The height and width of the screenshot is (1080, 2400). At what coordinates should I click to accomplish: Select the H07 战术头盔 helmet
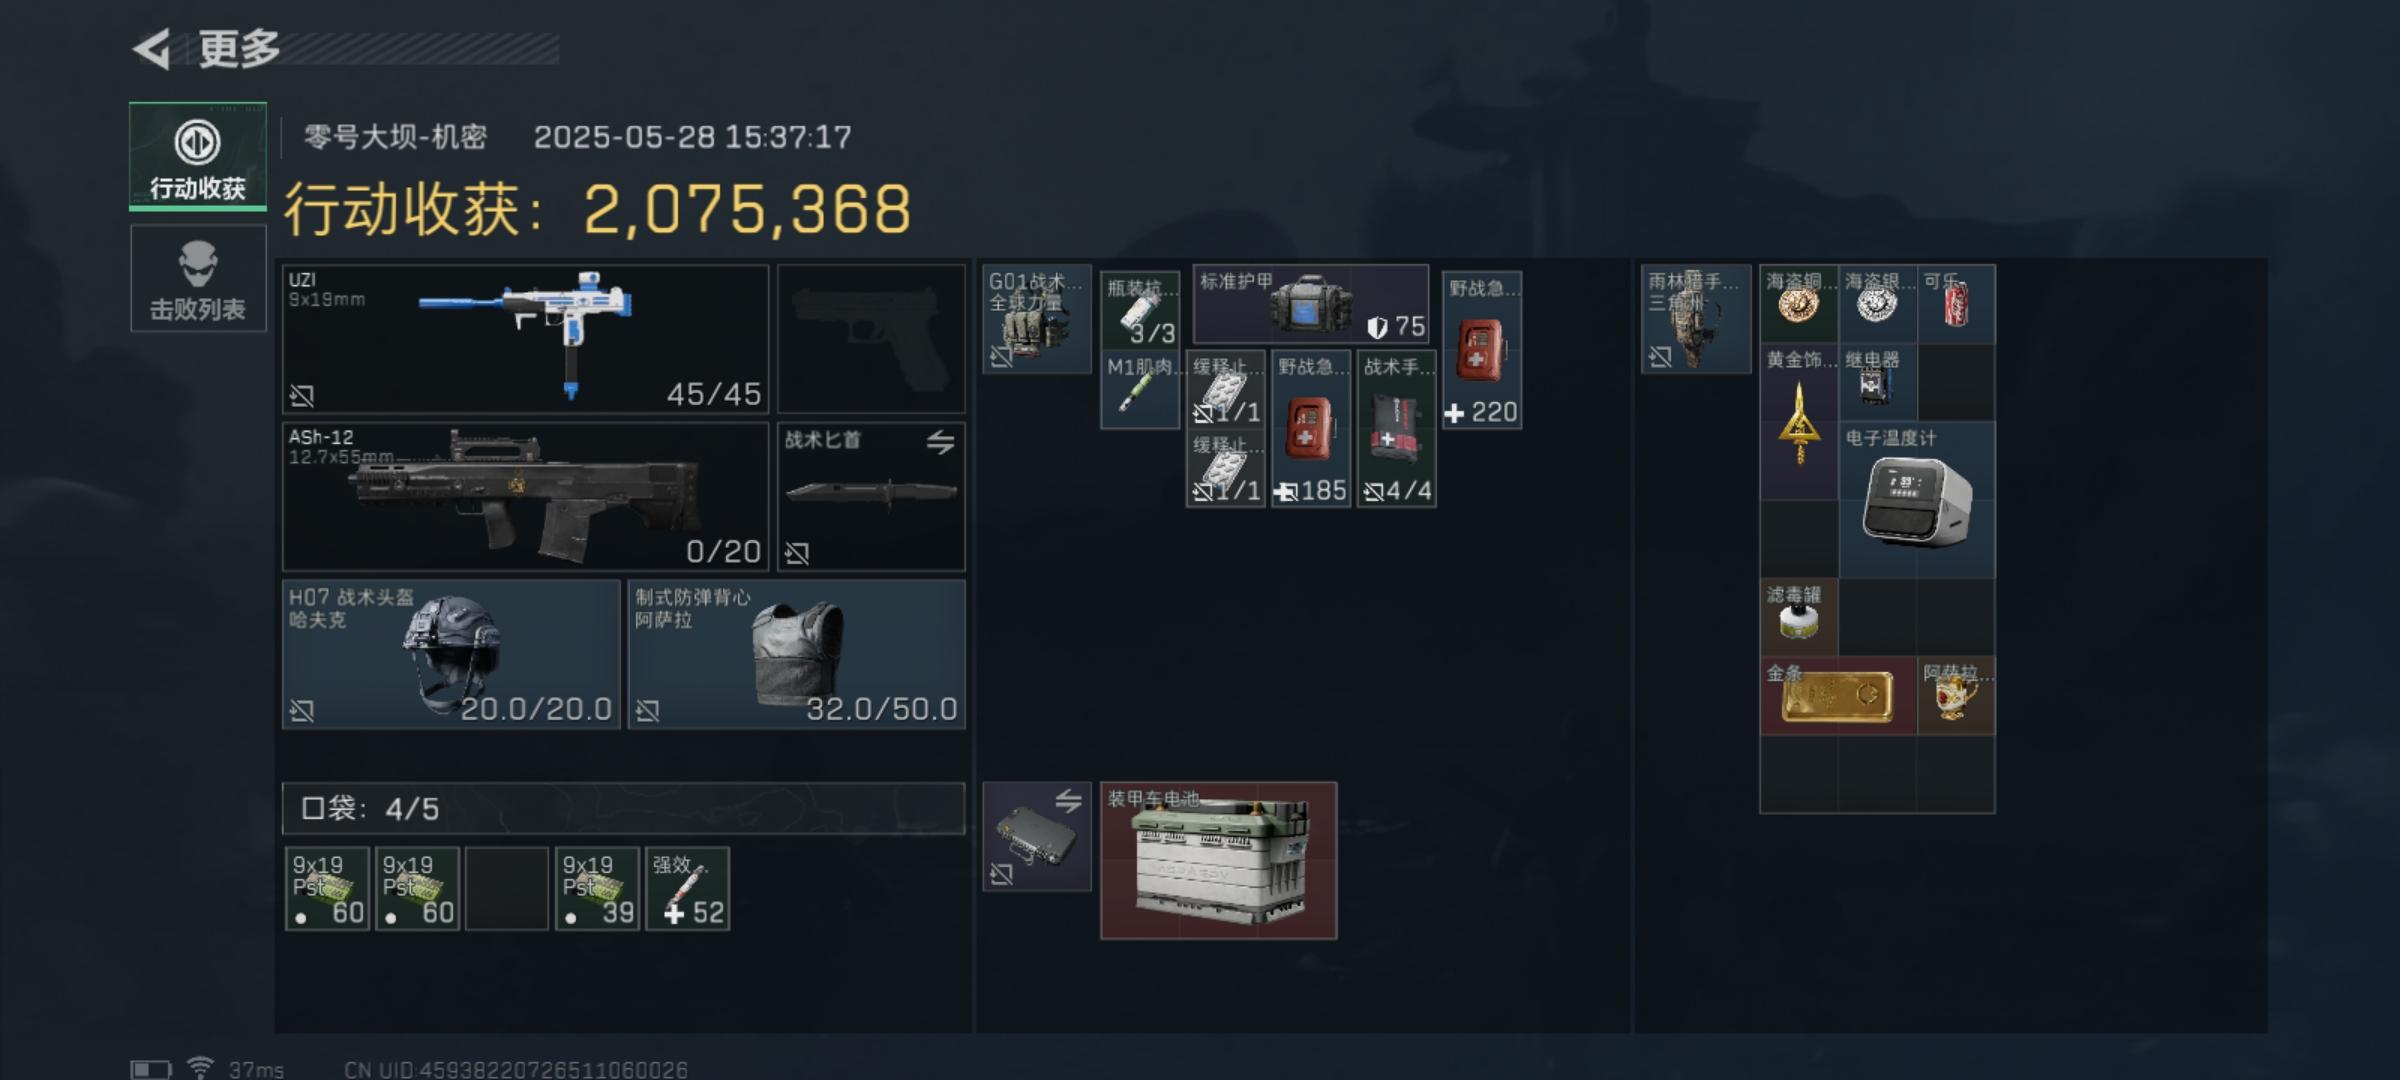(451, 654)
